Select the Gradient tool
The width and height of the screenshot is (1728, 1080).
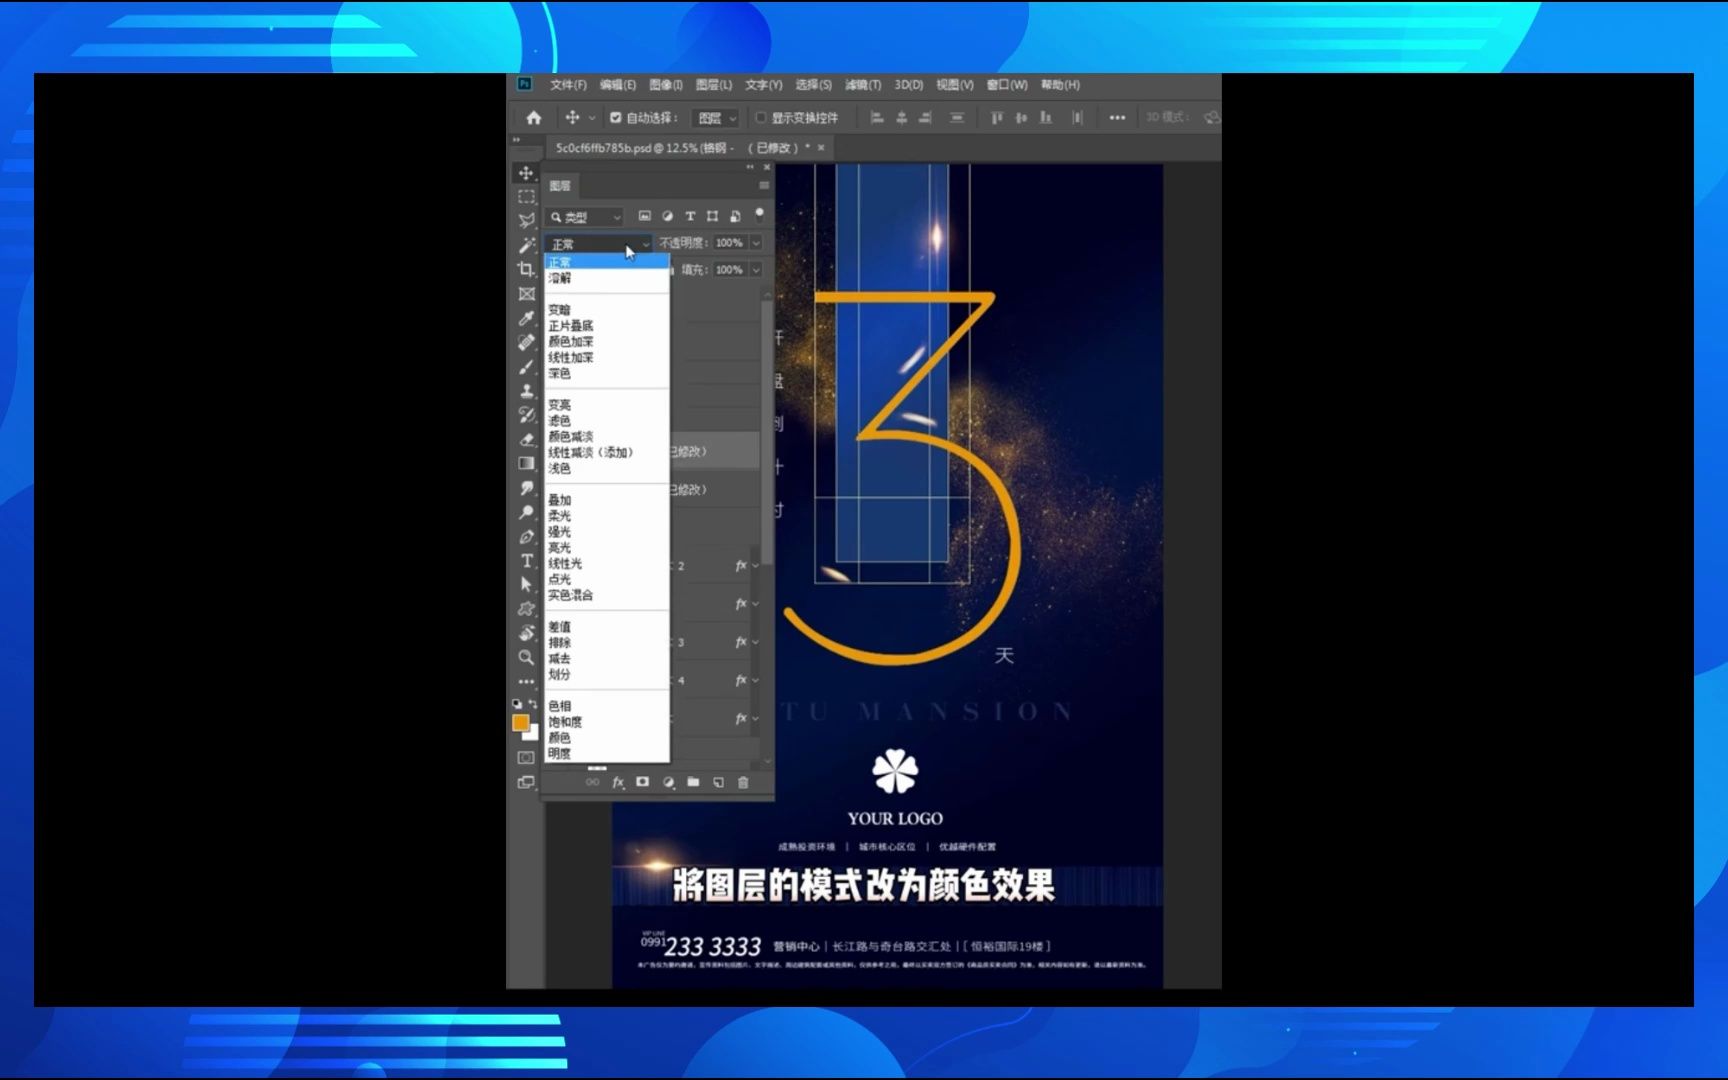526,463
